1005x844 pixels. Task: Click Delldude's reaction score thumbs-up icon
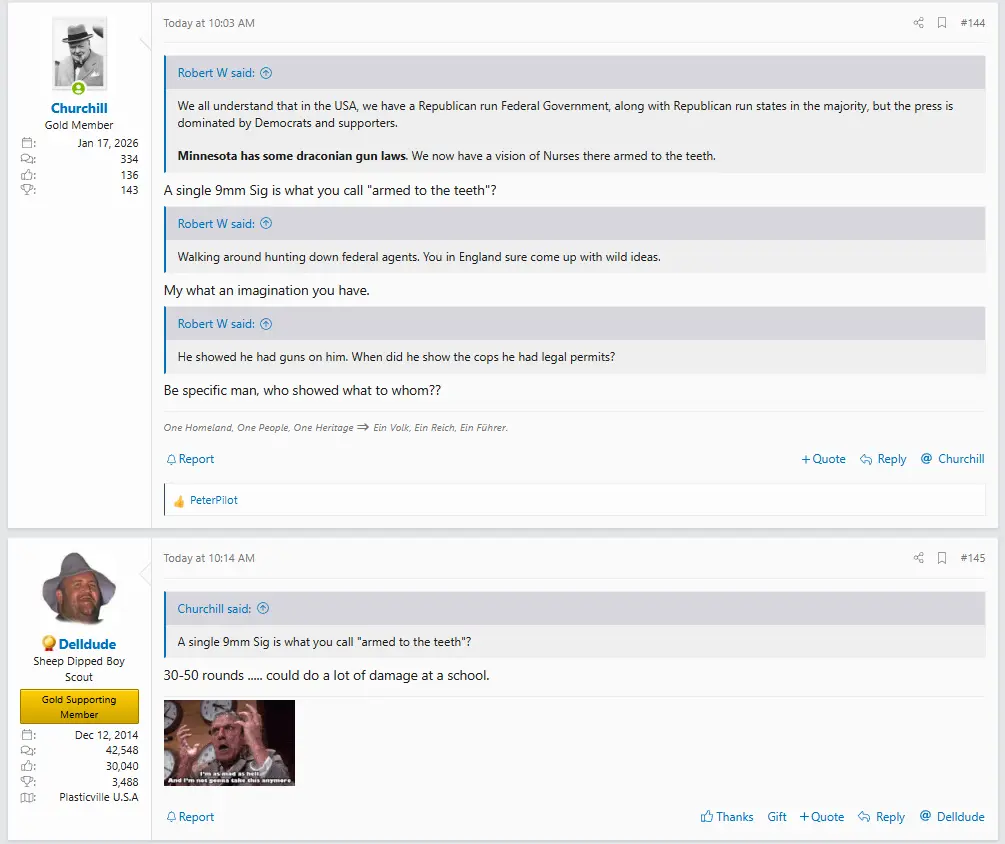28,766
